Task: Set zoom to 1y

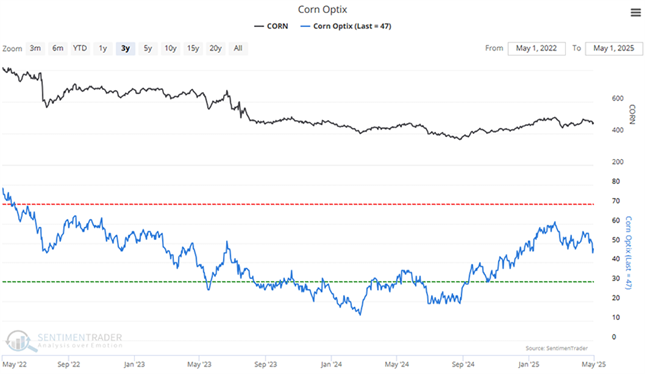Action: (x=103, y=48)
